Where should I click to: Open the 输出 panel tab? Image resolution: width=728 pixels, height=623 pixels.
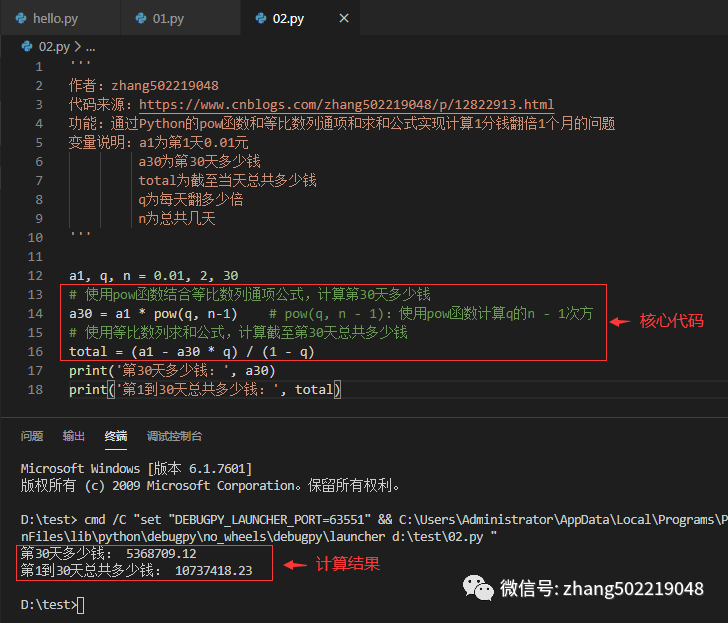[x=74, y=436]
